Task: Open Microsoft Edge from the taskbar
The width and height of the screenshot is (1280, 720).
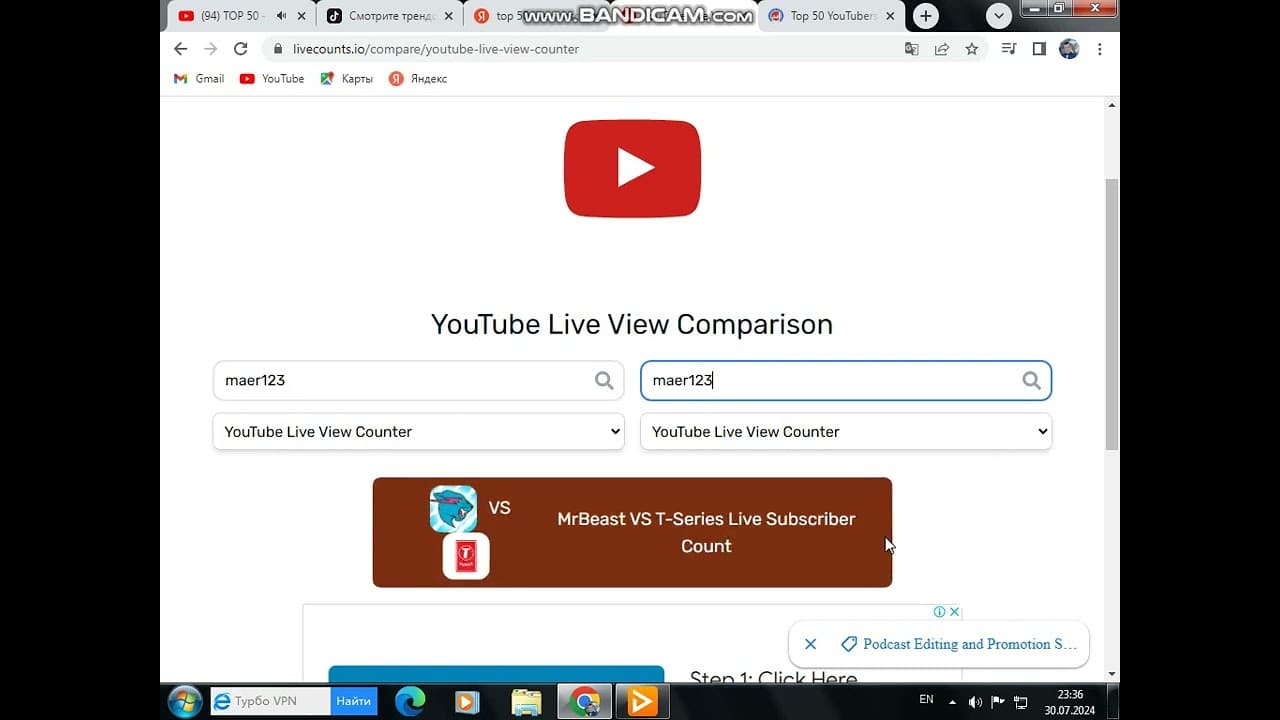Action: pyautogui.click(x=410, y=702)
